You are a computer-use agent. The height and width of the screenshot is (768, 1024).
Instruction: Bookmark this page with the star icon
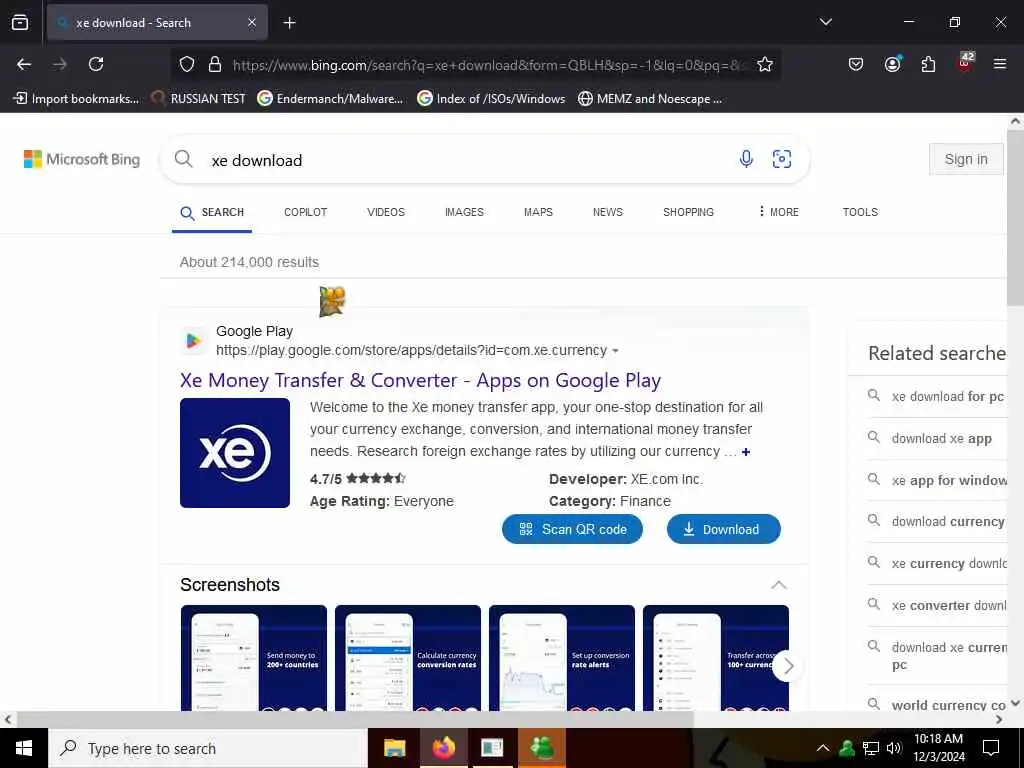765,64
